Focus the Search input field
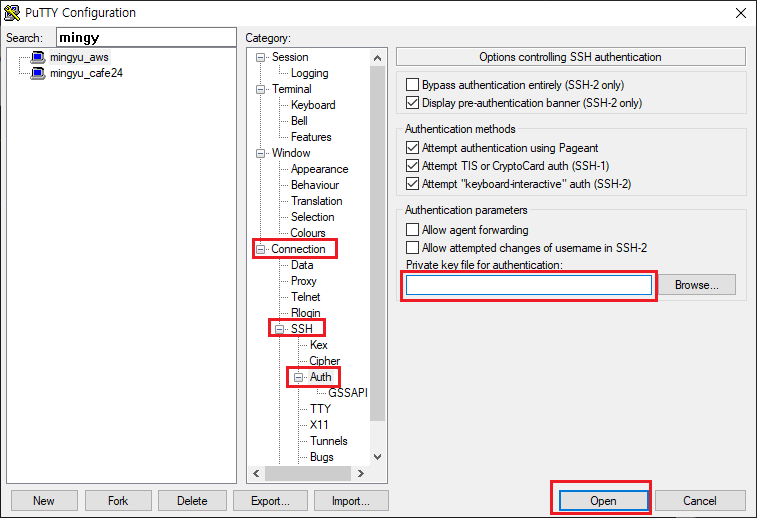The width and height of the screenshot is (757, 518). click(x=146, y=37)
